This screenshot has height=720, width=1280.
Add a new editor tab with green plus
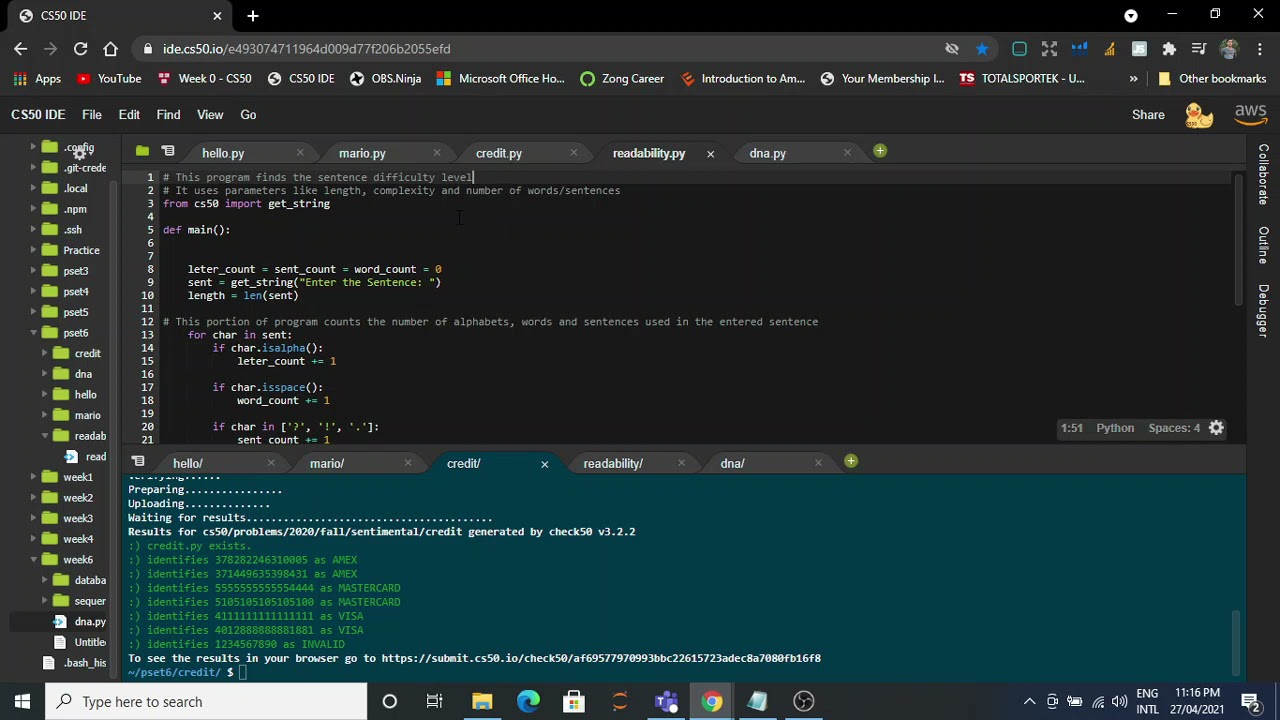click(879, 151)
